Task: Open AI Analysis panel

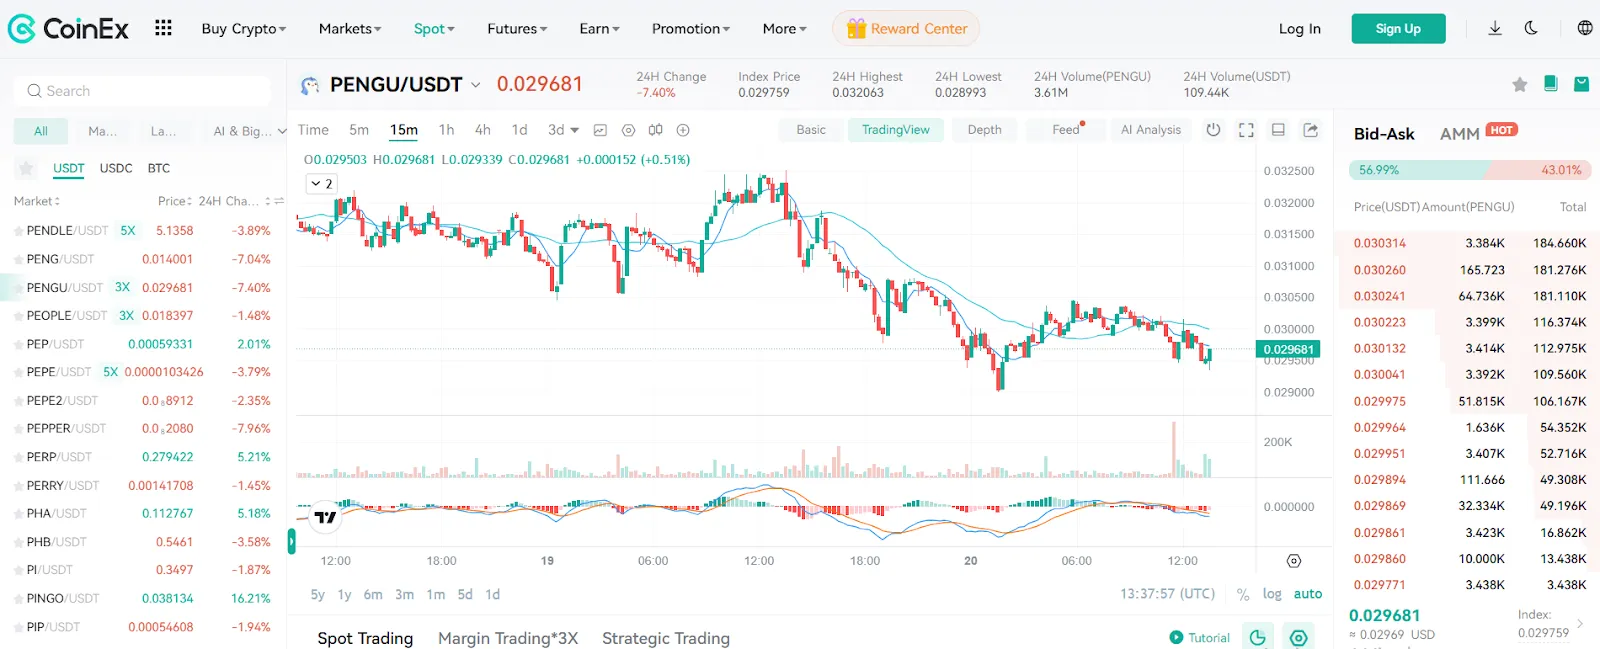Action: point(1151,130)
